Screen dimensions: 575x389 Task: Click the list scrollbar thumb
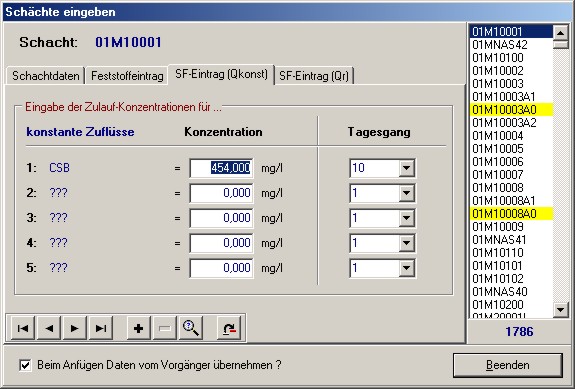[560, 44]
